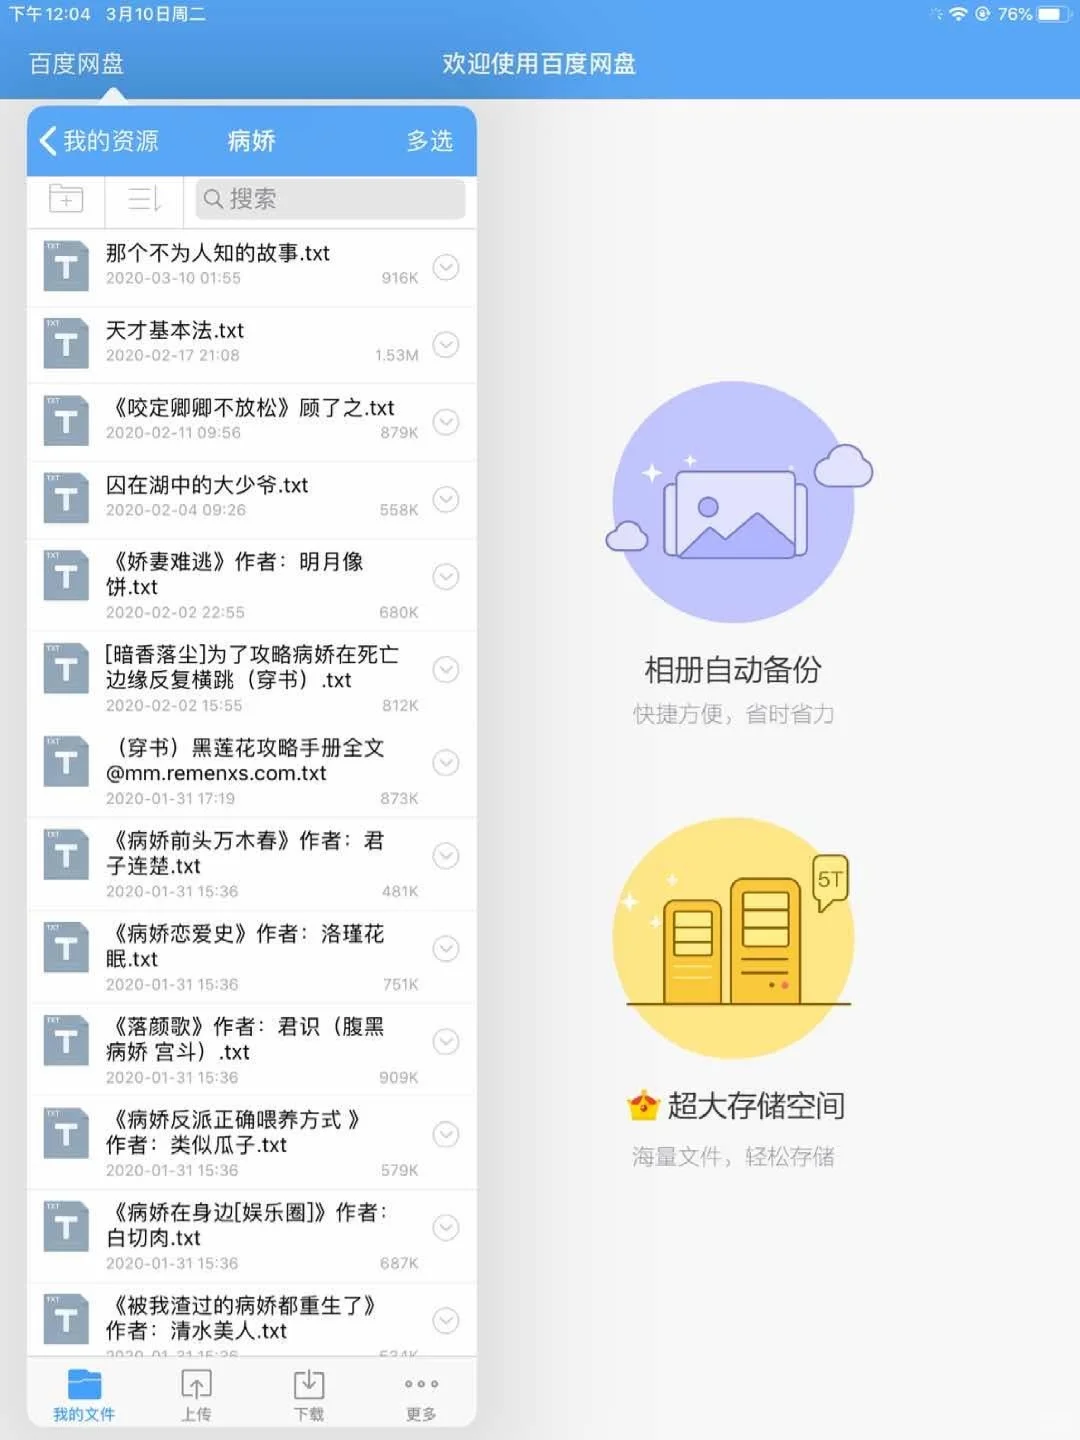Viewport: 1080px width, 1440px height.
Task: Open 《被我渣过的病娇都重生了》 file
Action: click(x=252, y=1320)
